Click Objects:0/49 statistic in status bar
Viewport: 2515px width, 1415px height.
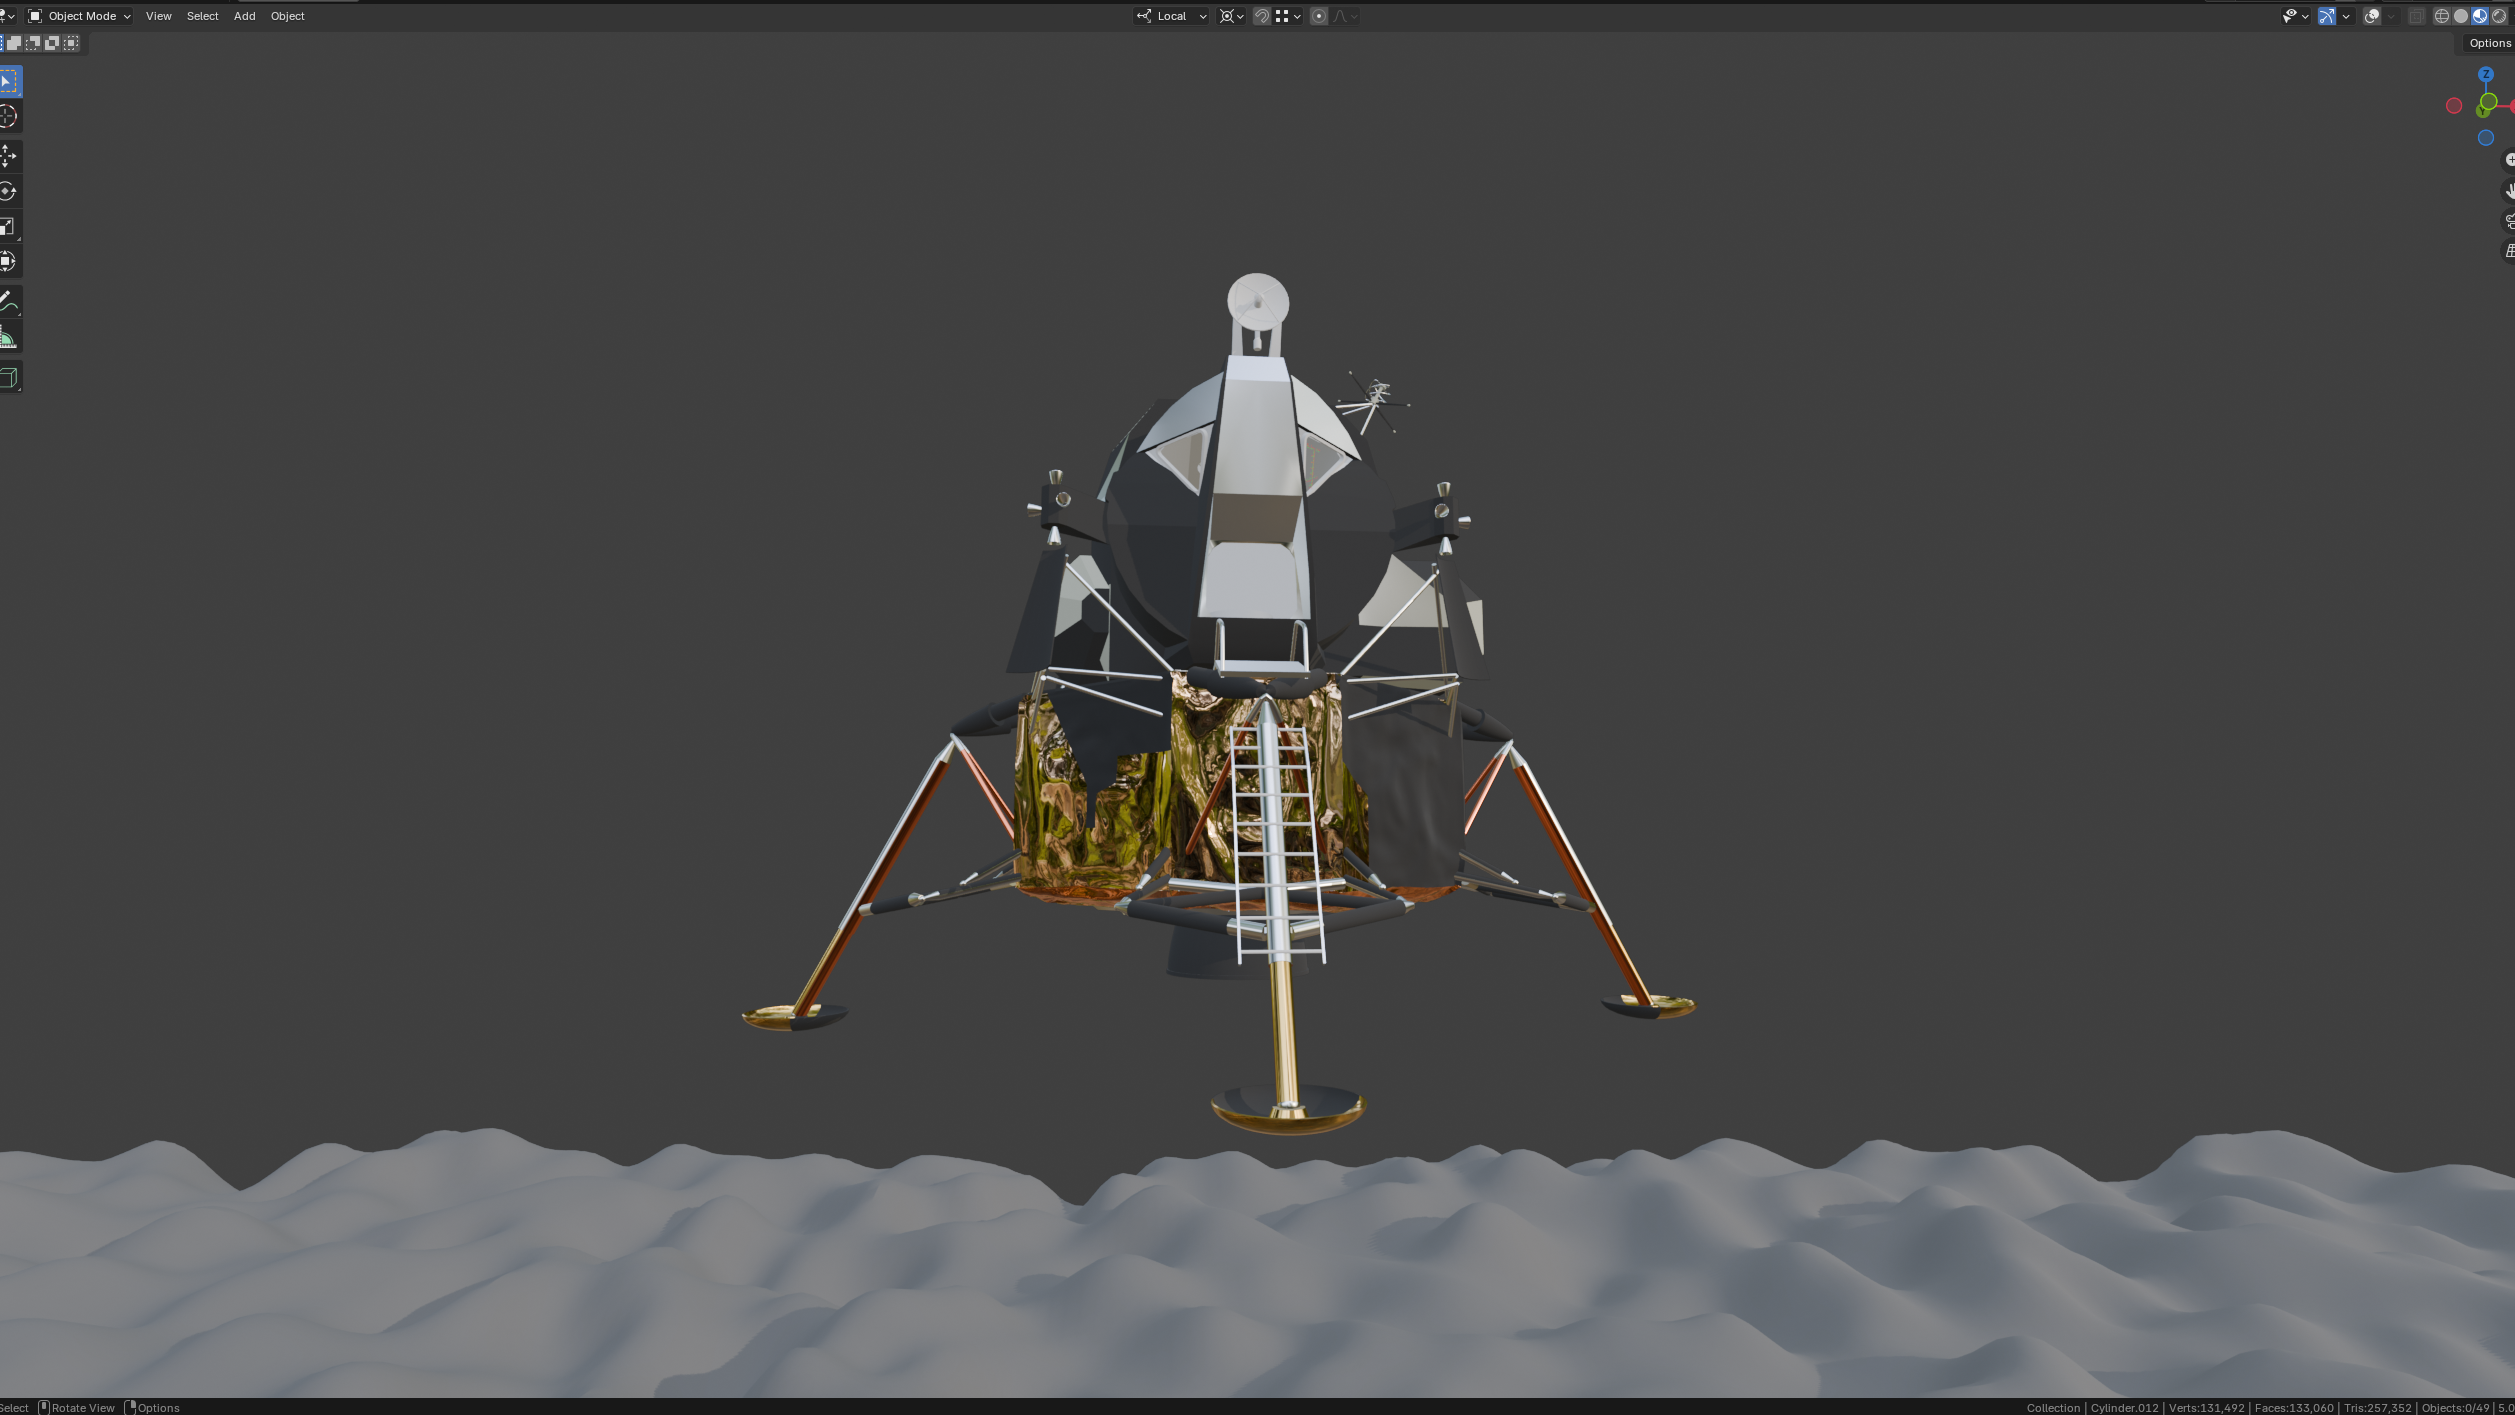coord(2455,1408)
